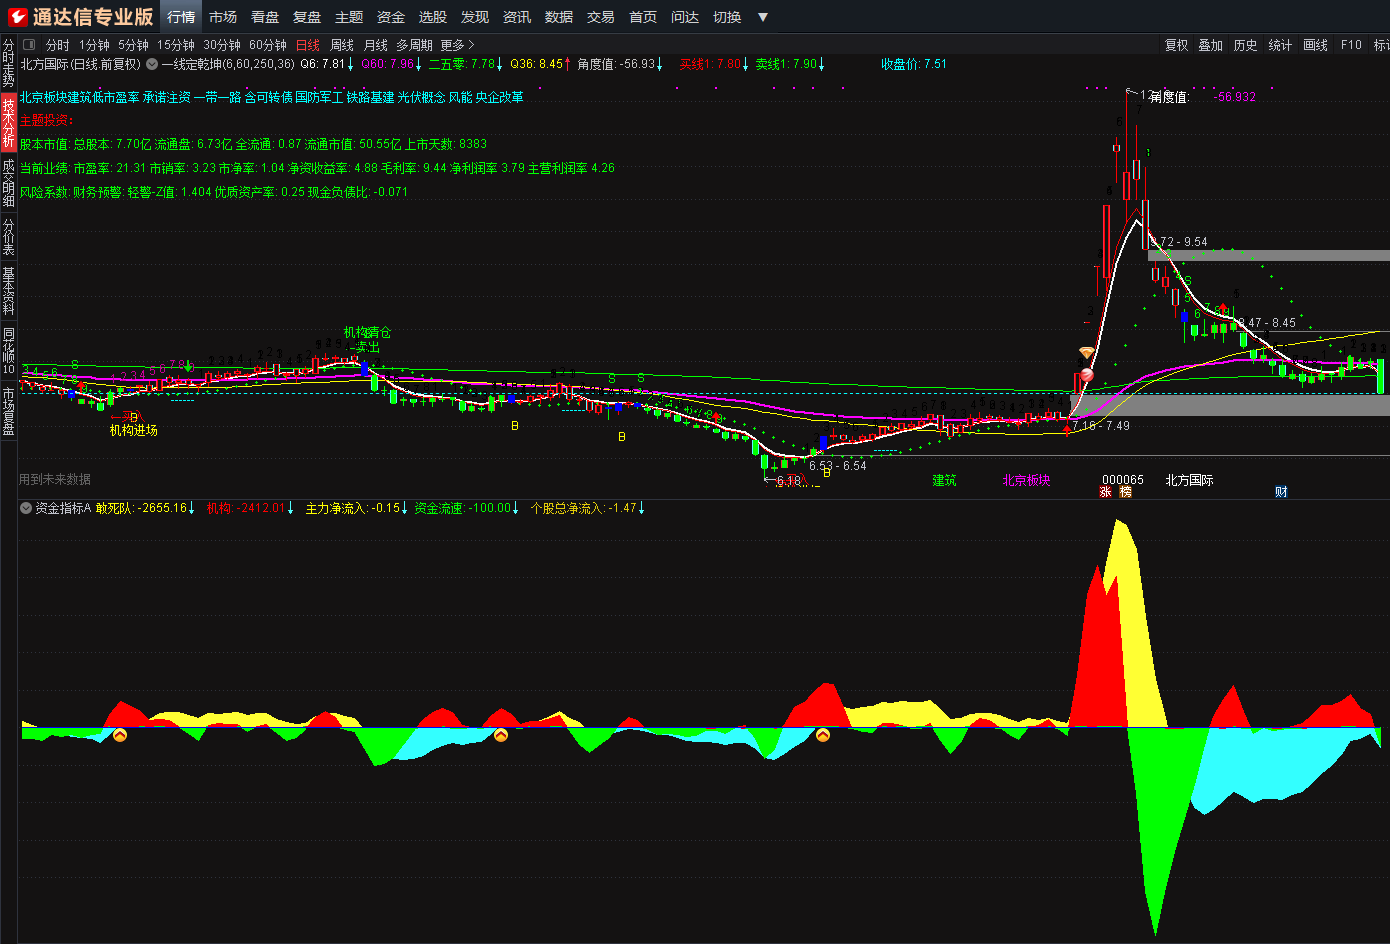Switch chart to 30分钟 period
This screenshot has width=1390, height=944.
[222, 45]
